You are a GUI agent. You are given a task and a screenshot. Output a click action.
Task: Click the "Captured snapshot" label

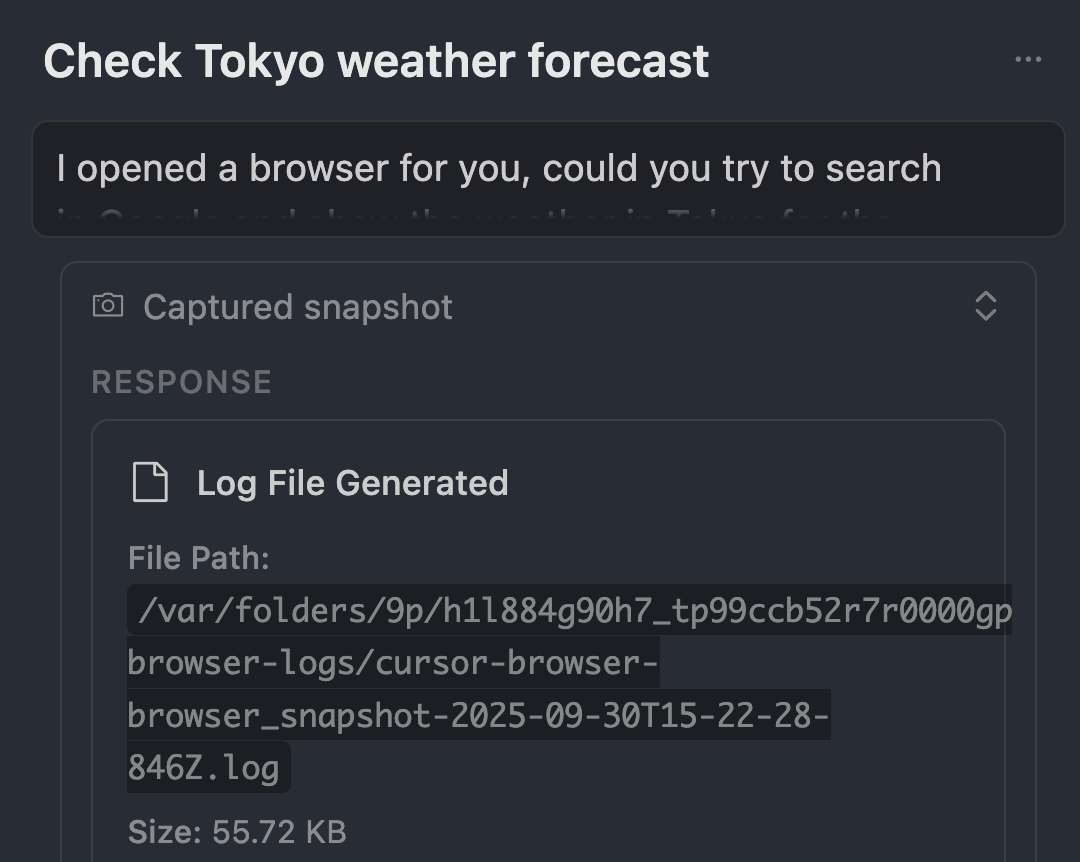297,307
